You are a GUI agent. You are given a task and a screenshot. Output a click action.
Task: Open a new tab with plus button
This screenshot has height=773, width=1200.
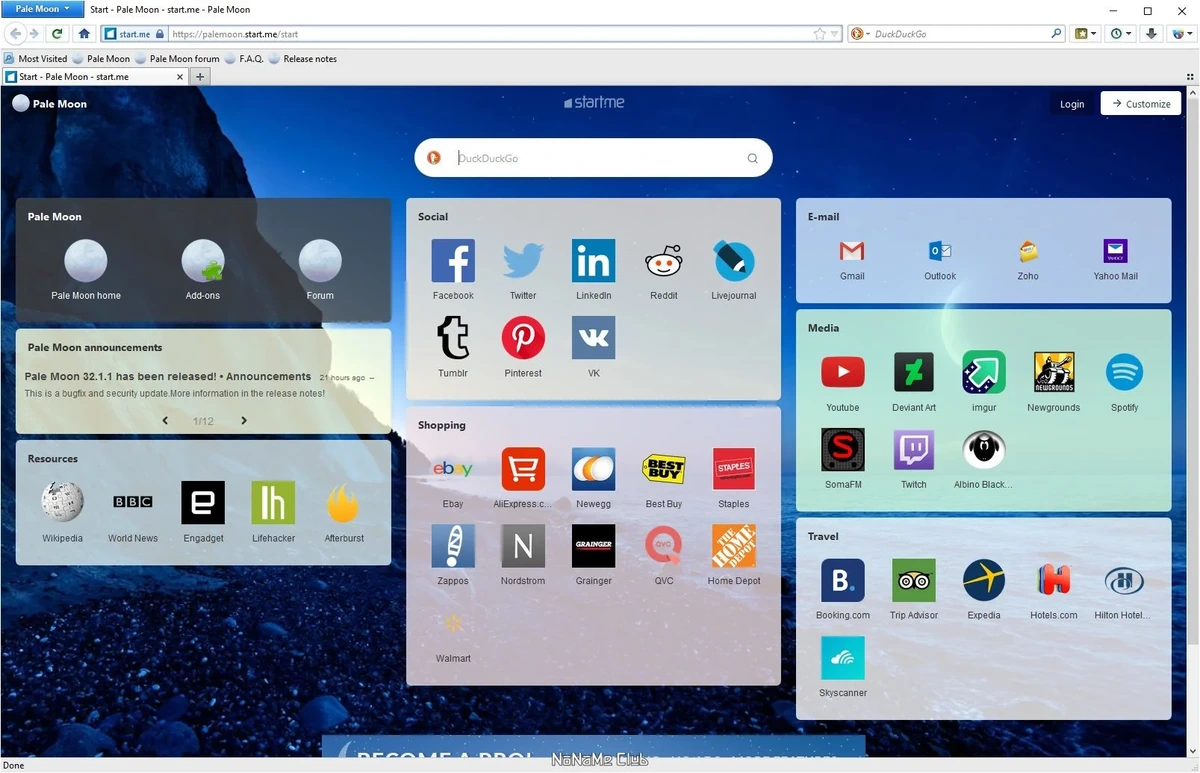(200, 77)
